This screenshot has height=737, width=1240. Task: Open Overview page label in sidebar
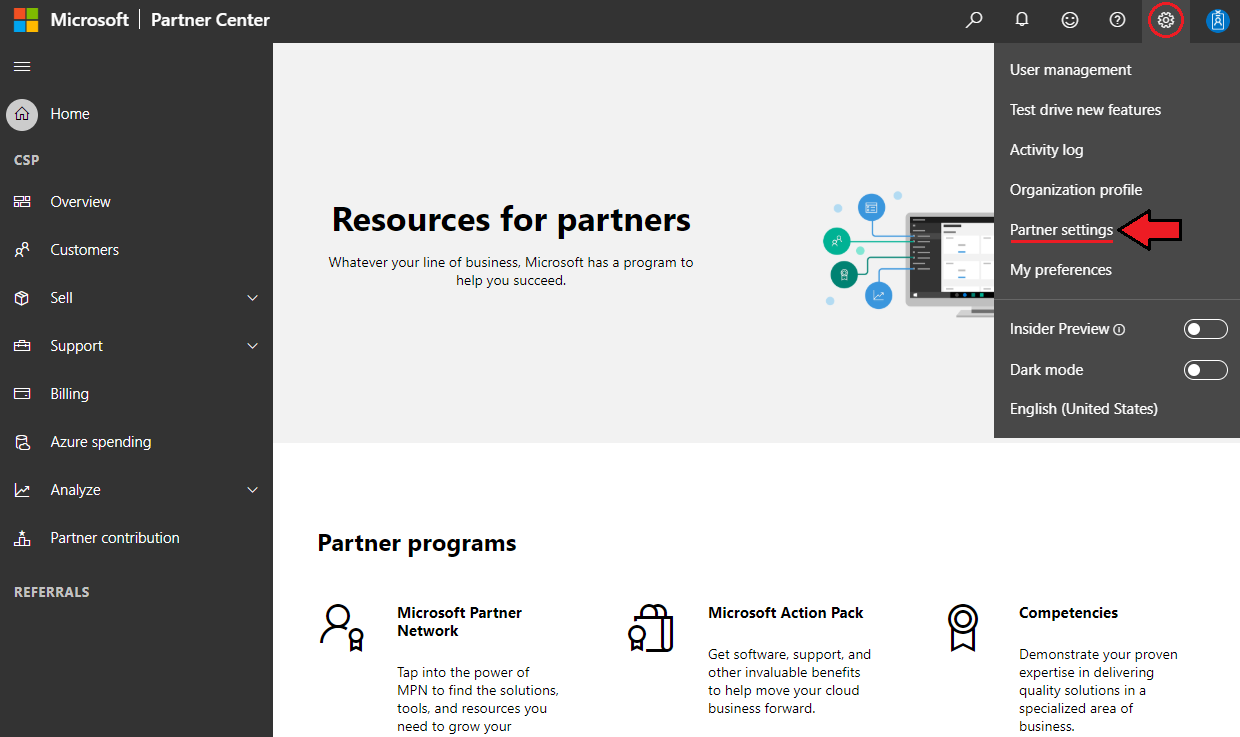[x=80, y=202]
